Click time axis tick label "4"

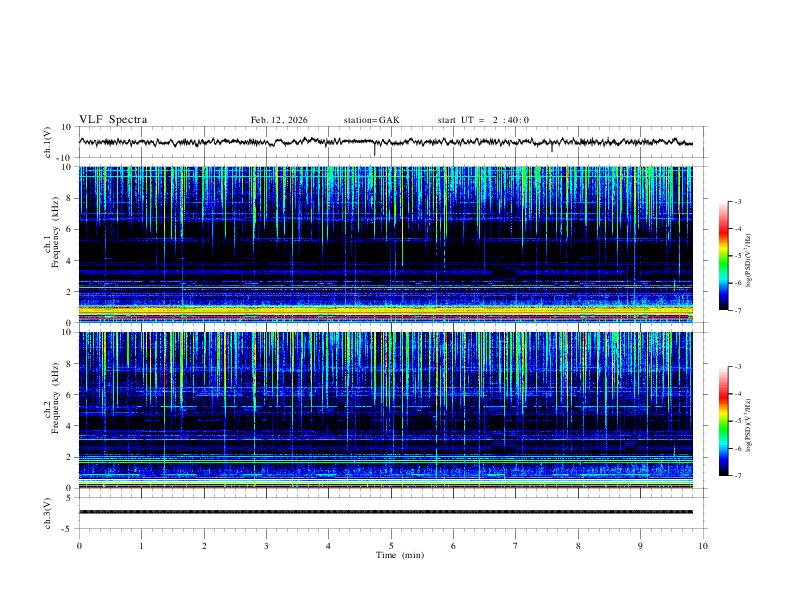pos(328,546)
